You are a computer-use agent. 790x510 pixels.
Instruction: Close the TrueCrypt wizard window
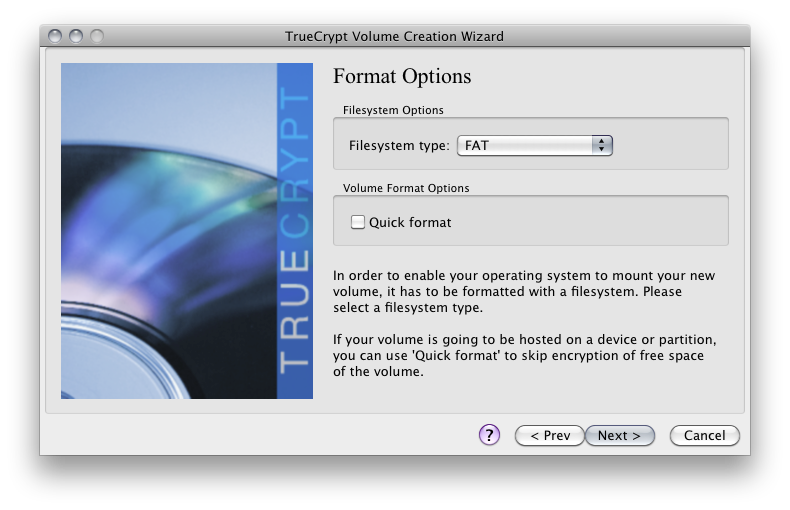[55, 36]
